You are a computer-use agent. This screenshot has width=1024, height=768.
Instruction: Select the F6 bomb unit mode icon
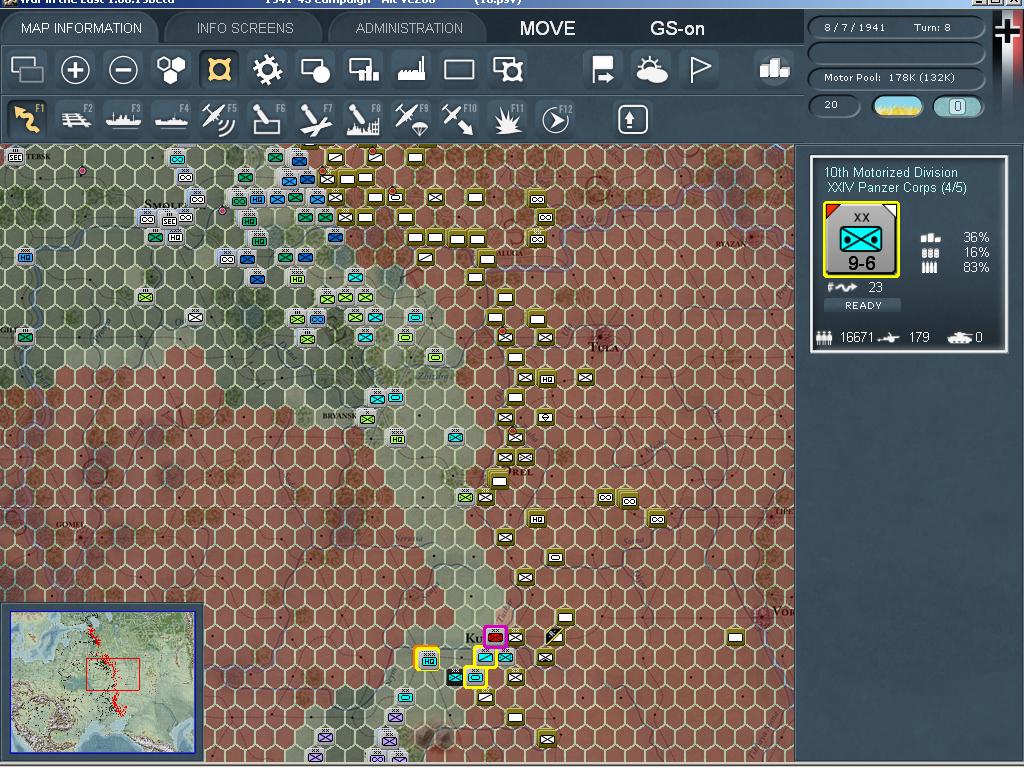[268, 118]
